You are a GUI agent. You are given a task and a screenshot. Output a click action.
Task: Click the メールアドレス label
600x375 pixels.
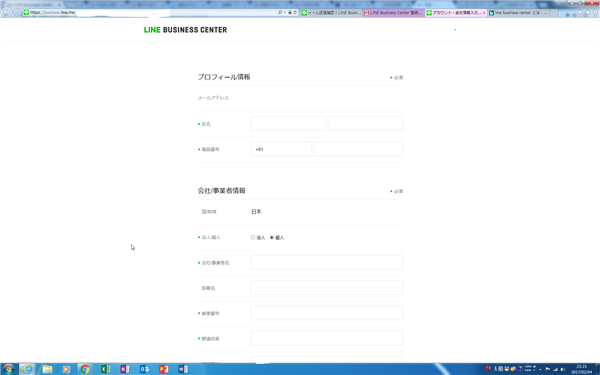click(x=213, y=98)
